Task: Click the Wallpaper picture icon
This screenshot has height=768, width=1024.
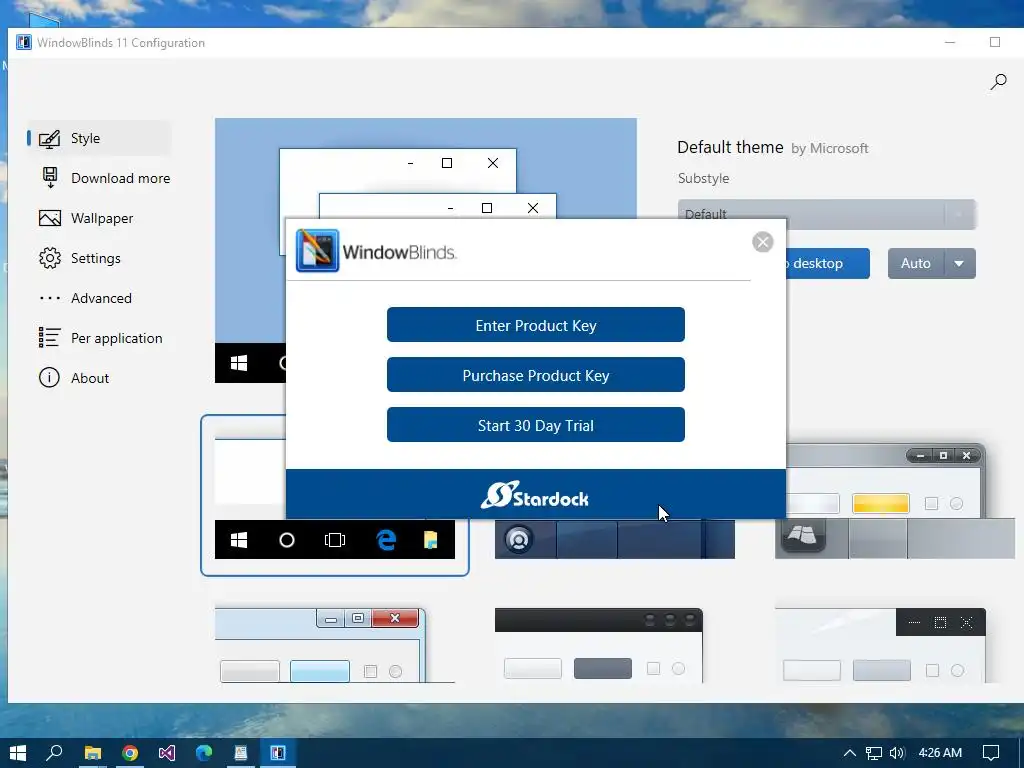Action: [x=50, y=218]
